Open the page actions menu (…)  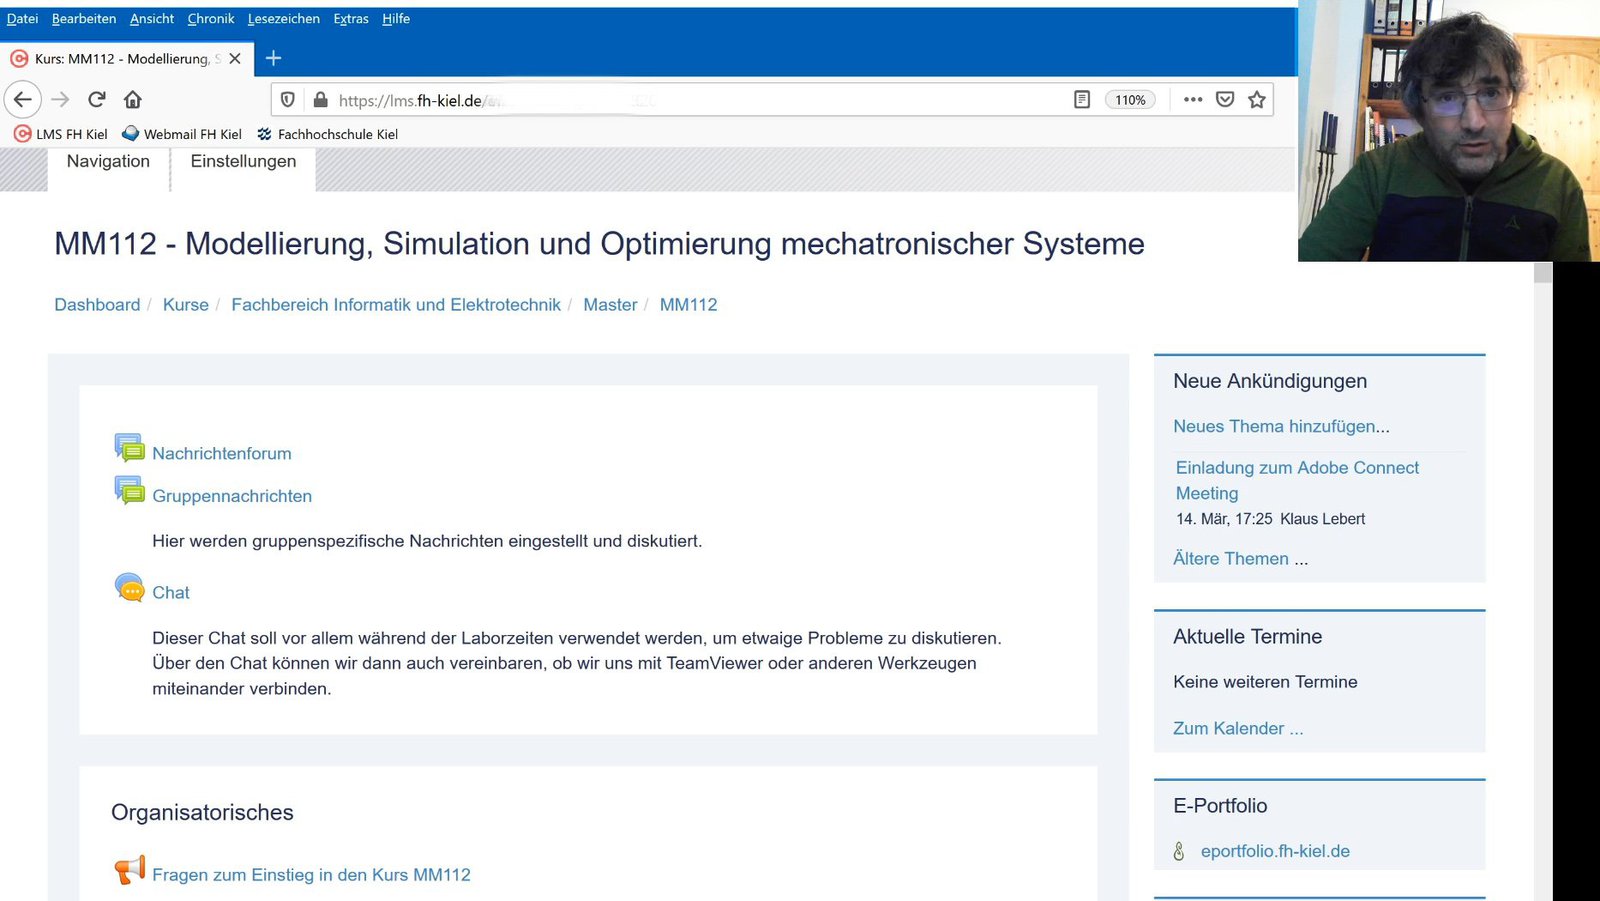(1192, 99)
